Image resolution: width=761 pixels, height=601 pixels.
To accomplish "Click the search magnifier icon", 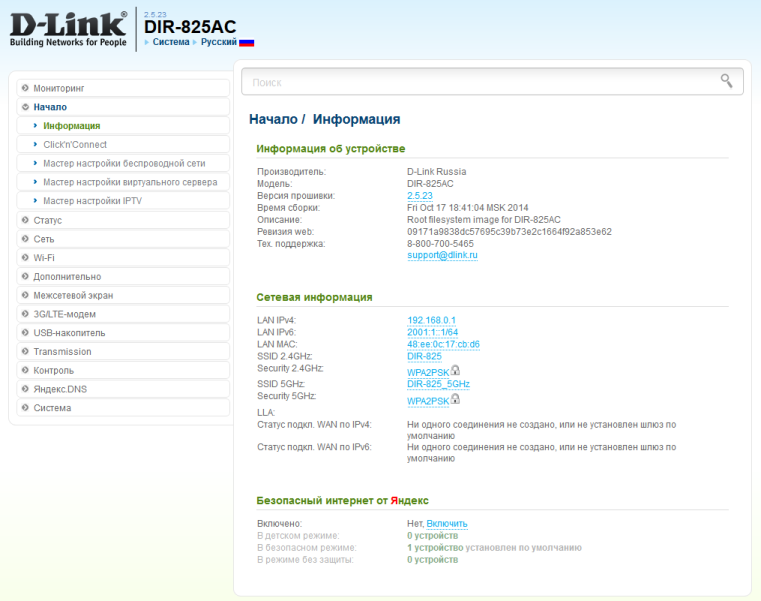I will [x=726, y=81].
